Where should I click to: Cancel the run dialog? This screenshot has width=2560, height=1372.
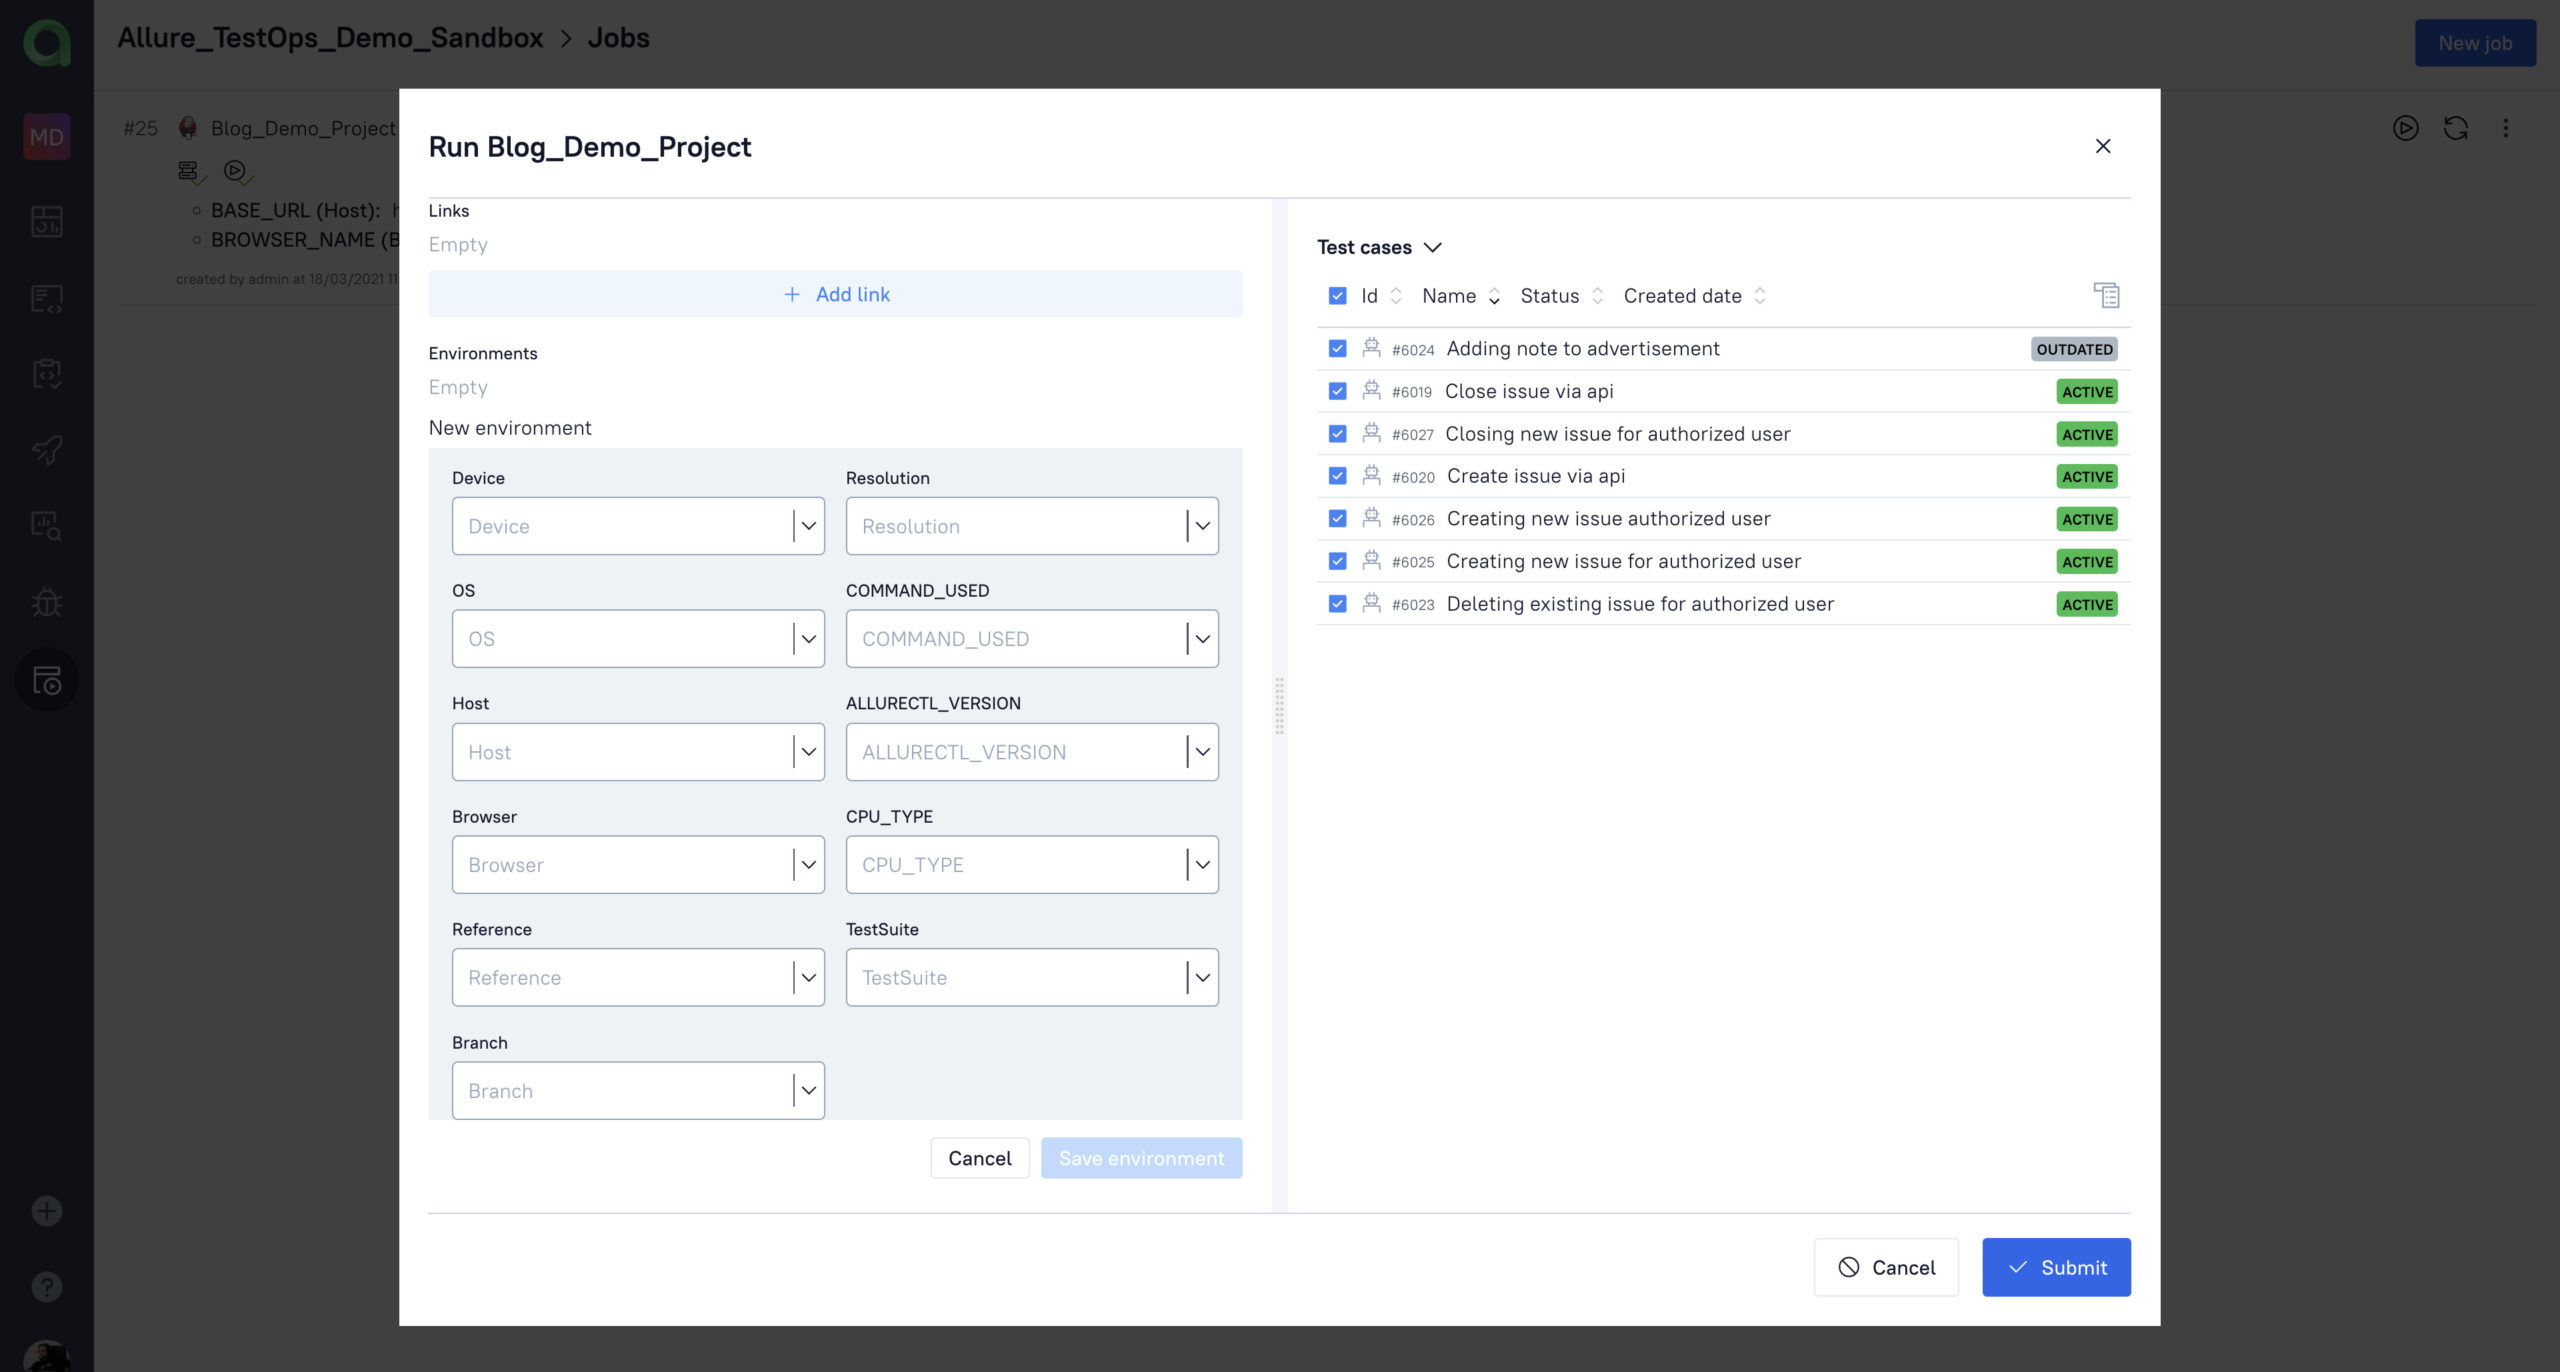[1886, 1267]
